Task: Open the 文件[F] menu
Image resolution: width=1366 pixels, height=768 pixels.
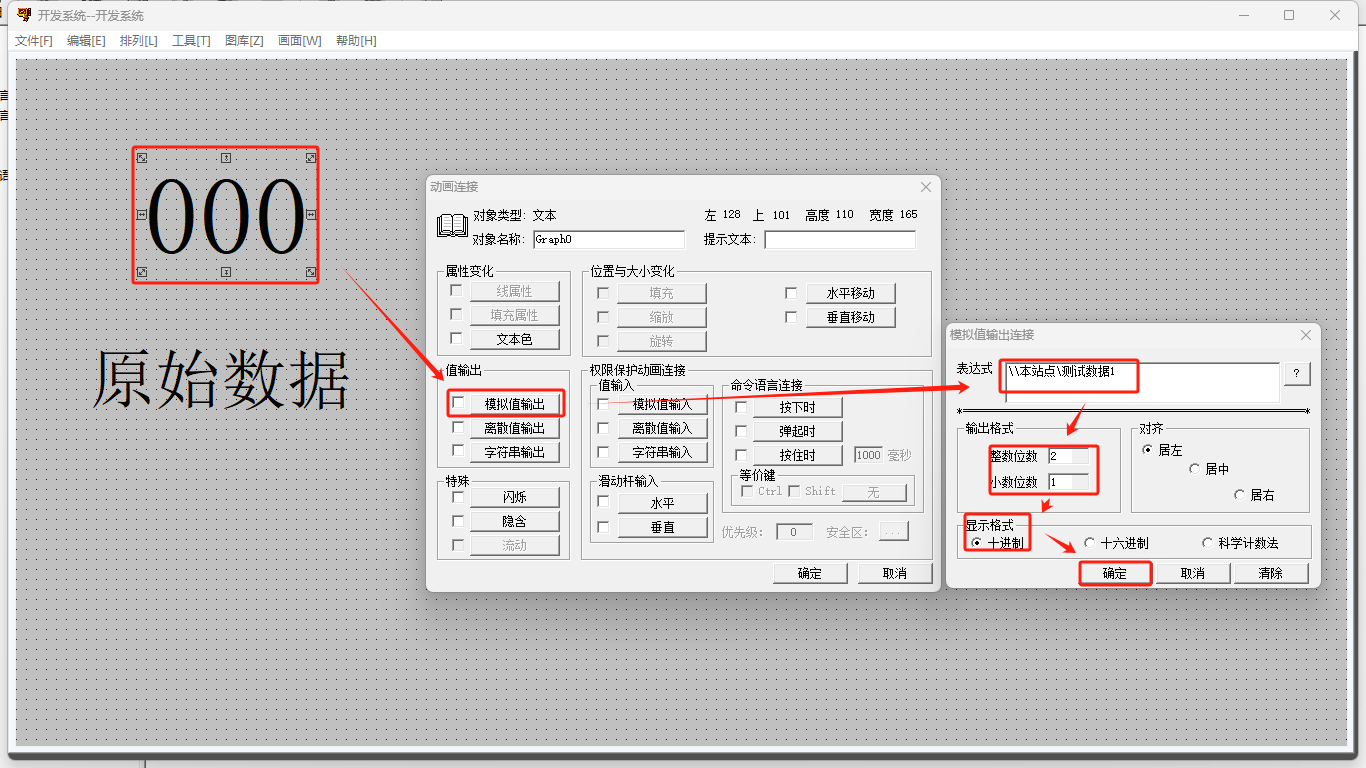Action: pos(34,41)
